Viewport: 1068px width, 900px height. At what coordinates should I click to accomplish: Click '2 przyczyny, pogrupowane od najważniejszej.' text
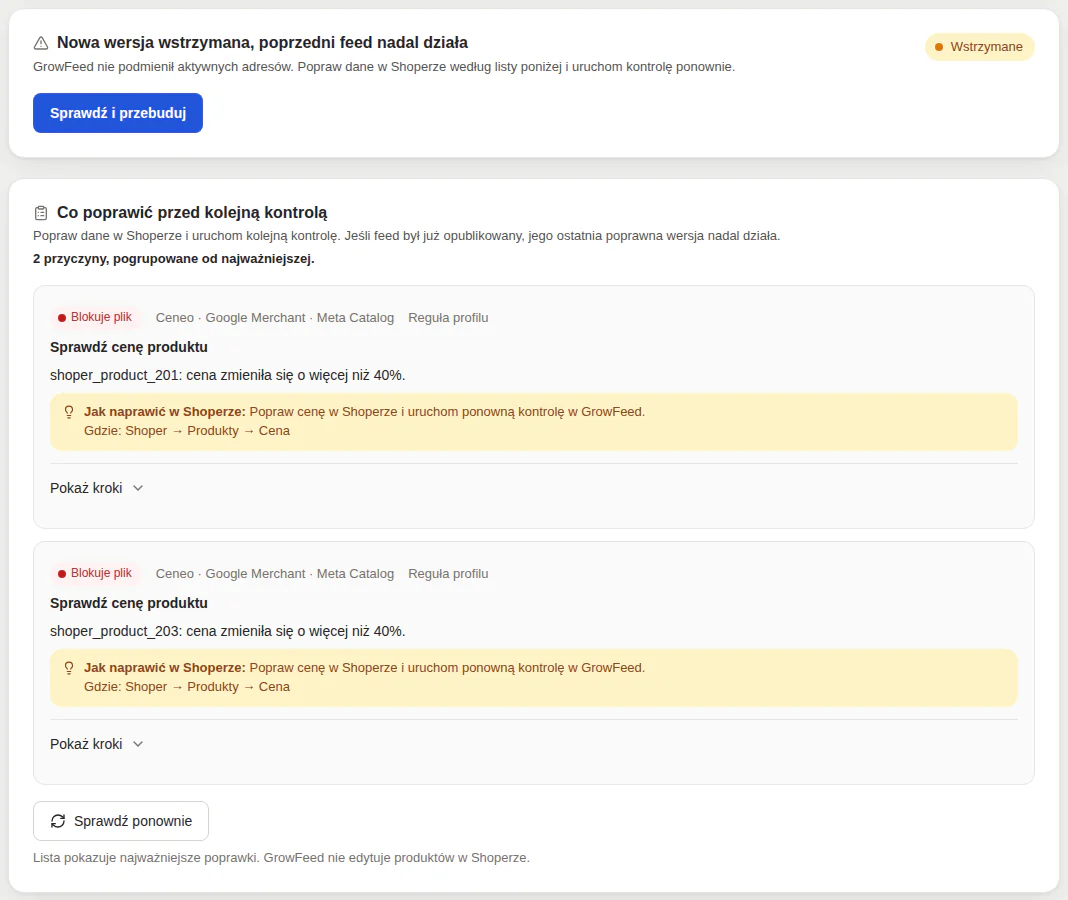point(174,259)
